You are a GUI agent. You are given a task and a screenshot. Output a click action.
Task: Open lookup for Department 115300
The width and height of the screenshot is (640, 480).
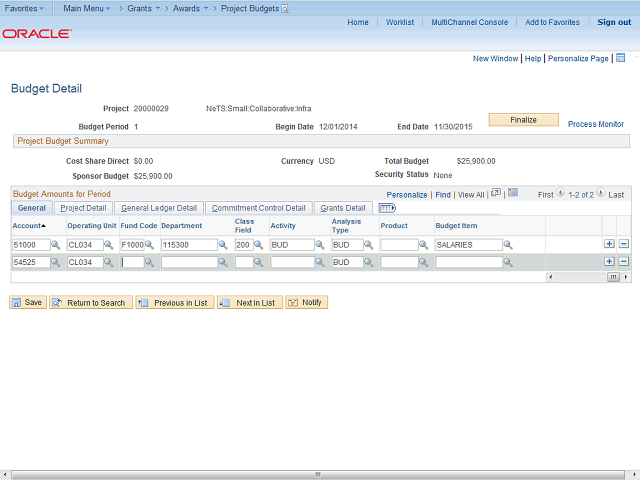coord(224,245)
